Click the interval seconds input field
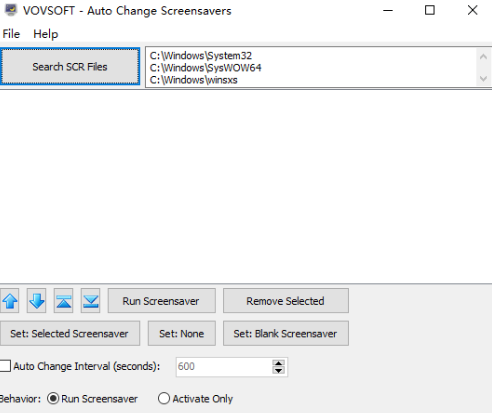492x413 pixels. (x=224, y=367)
